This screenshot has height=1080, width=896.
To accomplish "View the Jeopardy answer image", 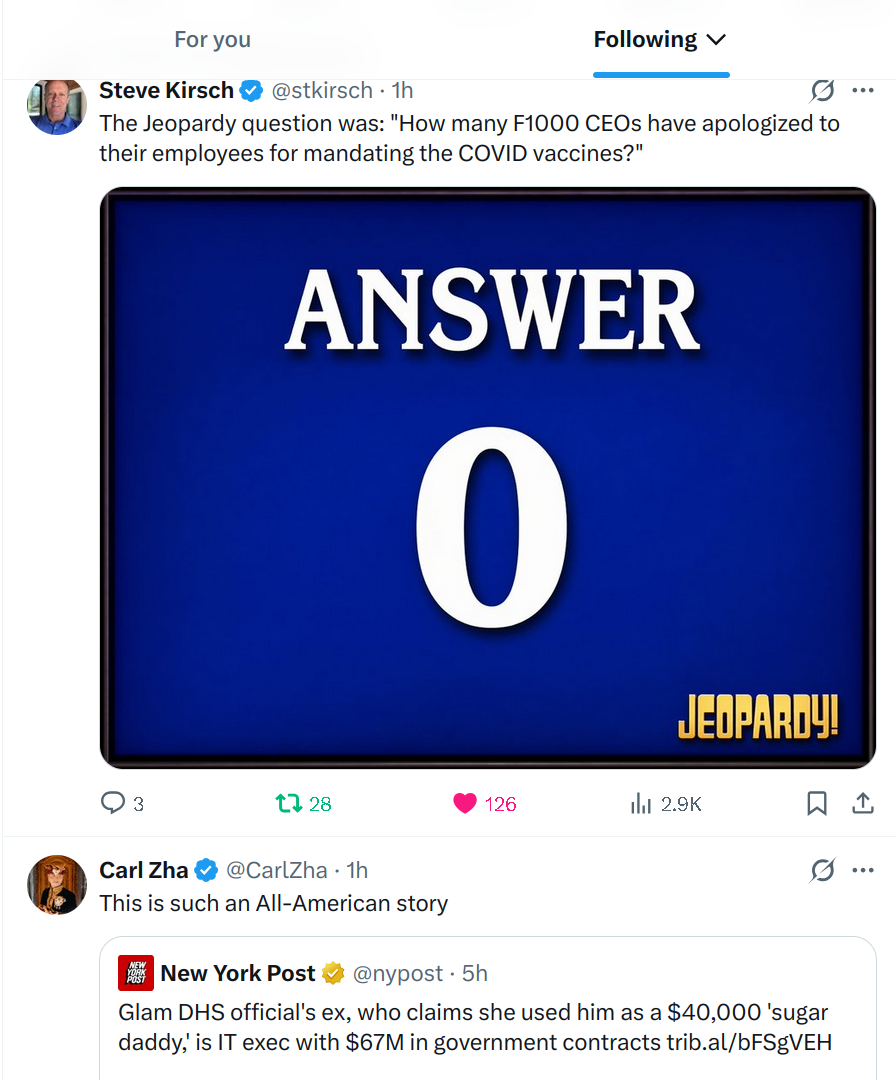I will click(x=488, y=478).
